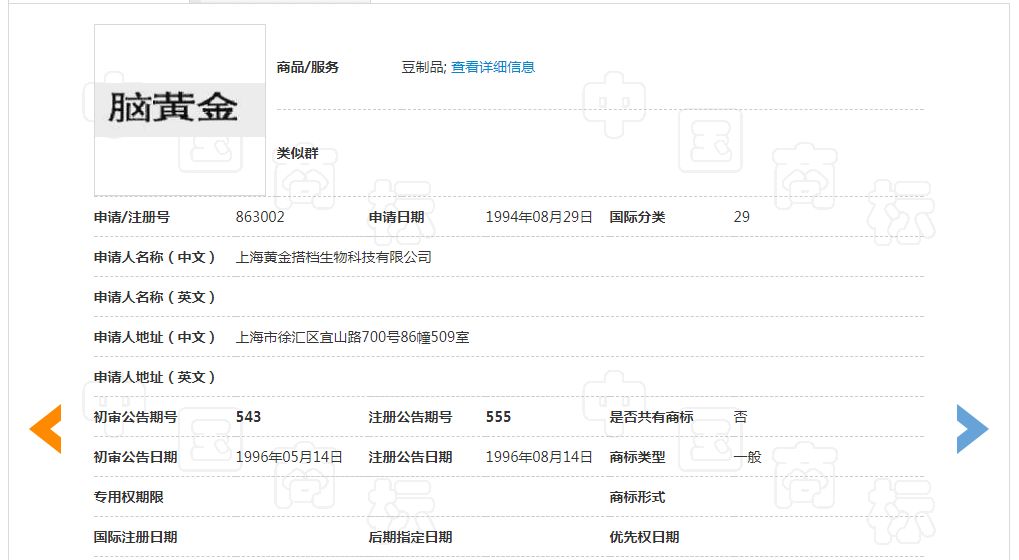
Task: Click the 注册公告期号 label
Action: pos(411,417)
